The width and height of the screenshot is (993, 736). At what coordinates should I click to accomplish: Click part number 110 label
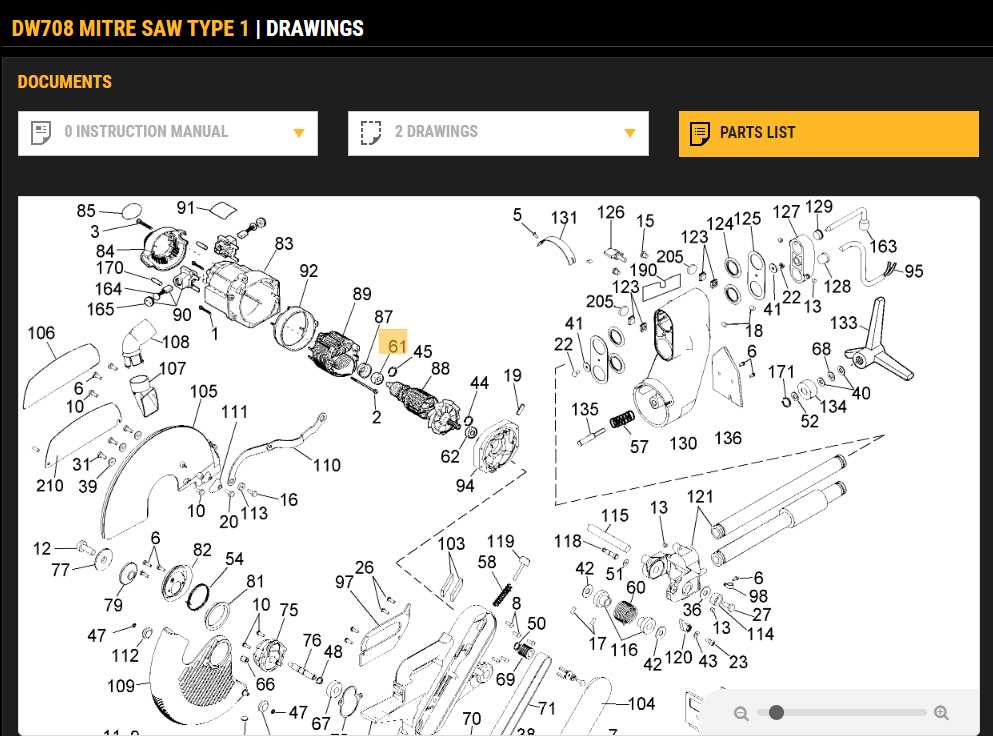pos(327,466)
